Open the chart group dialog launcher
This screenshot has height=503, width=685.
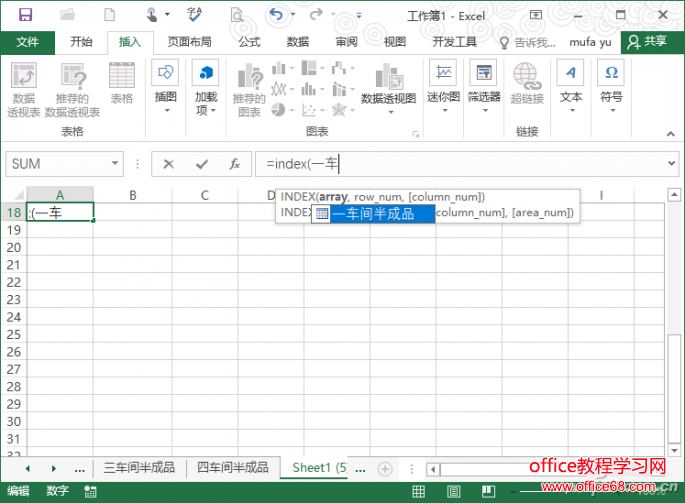pyautogui.click(x=415, y=134)
